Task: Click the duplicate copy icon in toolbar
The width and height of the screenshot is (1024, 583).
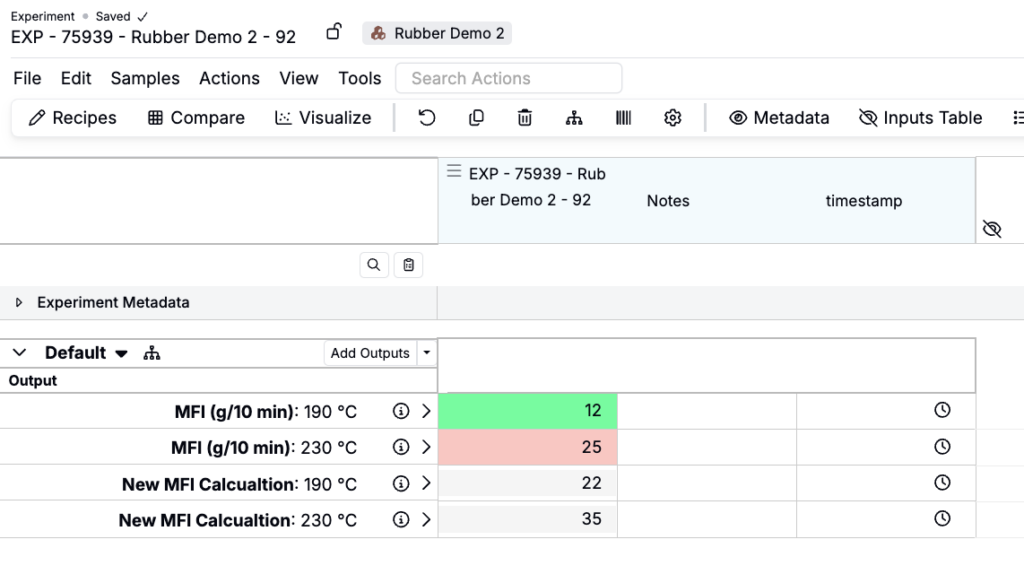Action: click(x=476, y=118)
